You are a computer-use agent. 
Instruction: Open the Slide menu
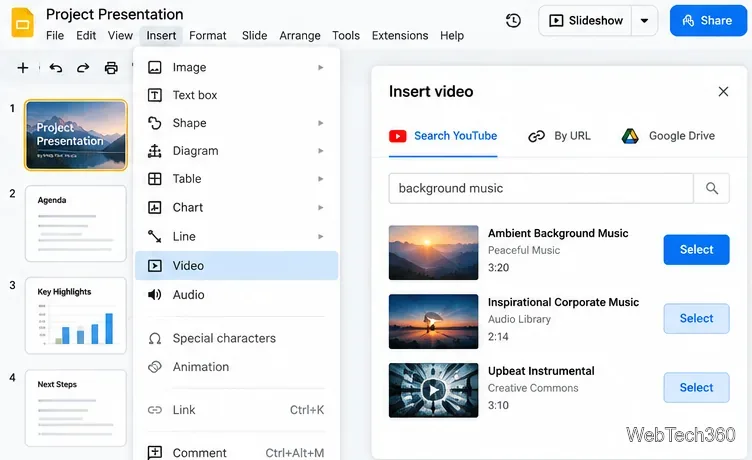[x=254, y=35]
